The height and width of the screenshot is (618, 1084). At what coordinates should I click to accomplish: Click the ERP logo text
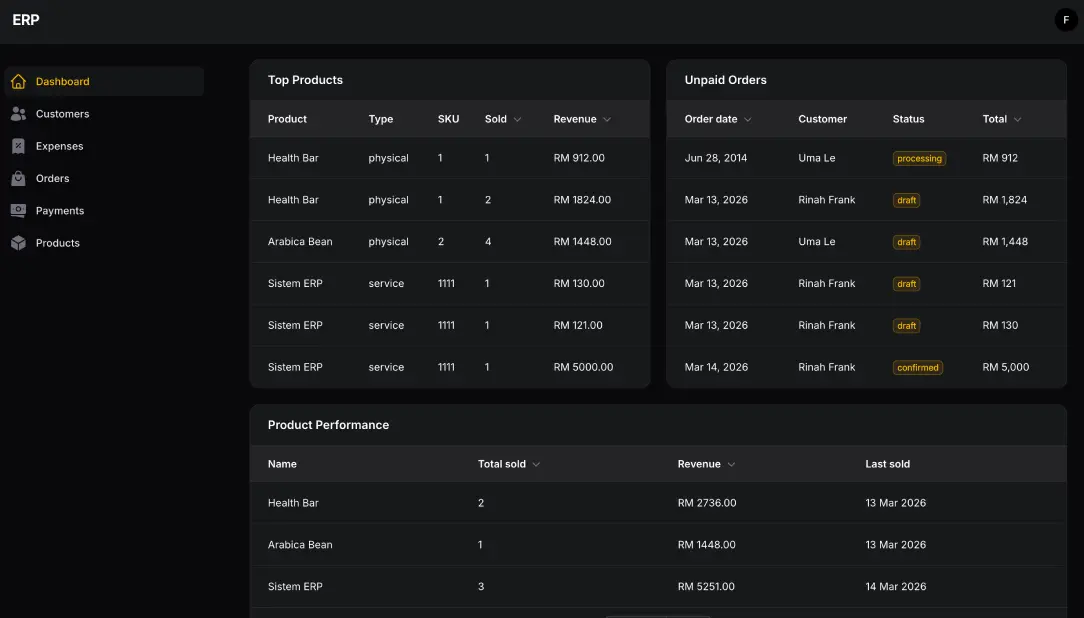(26, 20)
